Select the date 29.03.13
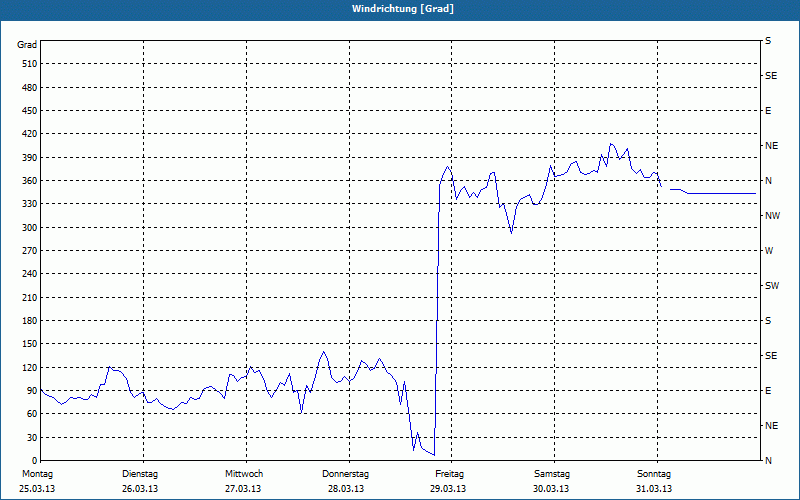The height and width of the screenshot is (500, 800). tap(448, 489)
